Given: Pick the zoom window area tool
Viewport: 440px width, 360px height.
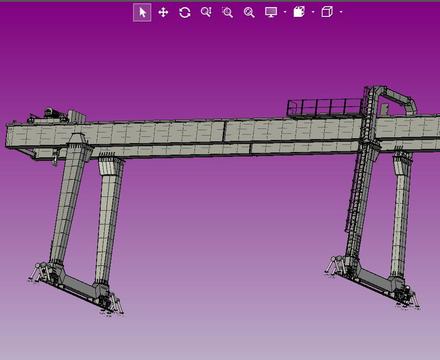Looking at the screenshot, I should (x=227, y=13).
